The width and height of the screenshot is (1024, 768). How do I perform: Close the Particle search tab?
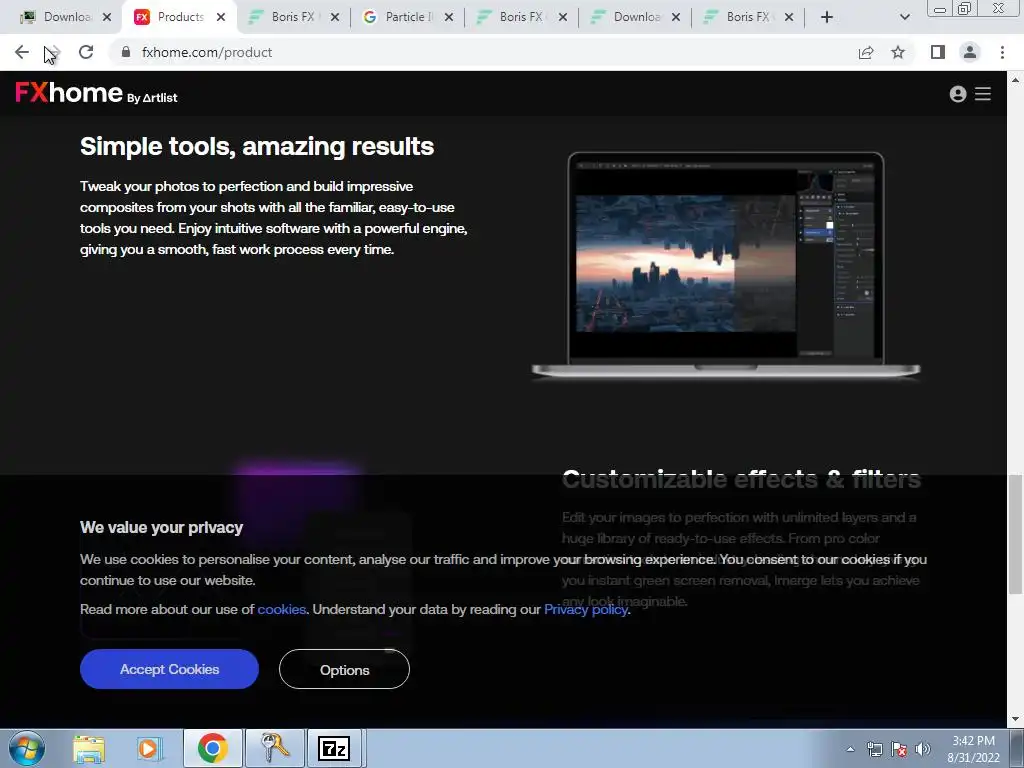coord(449,17)
